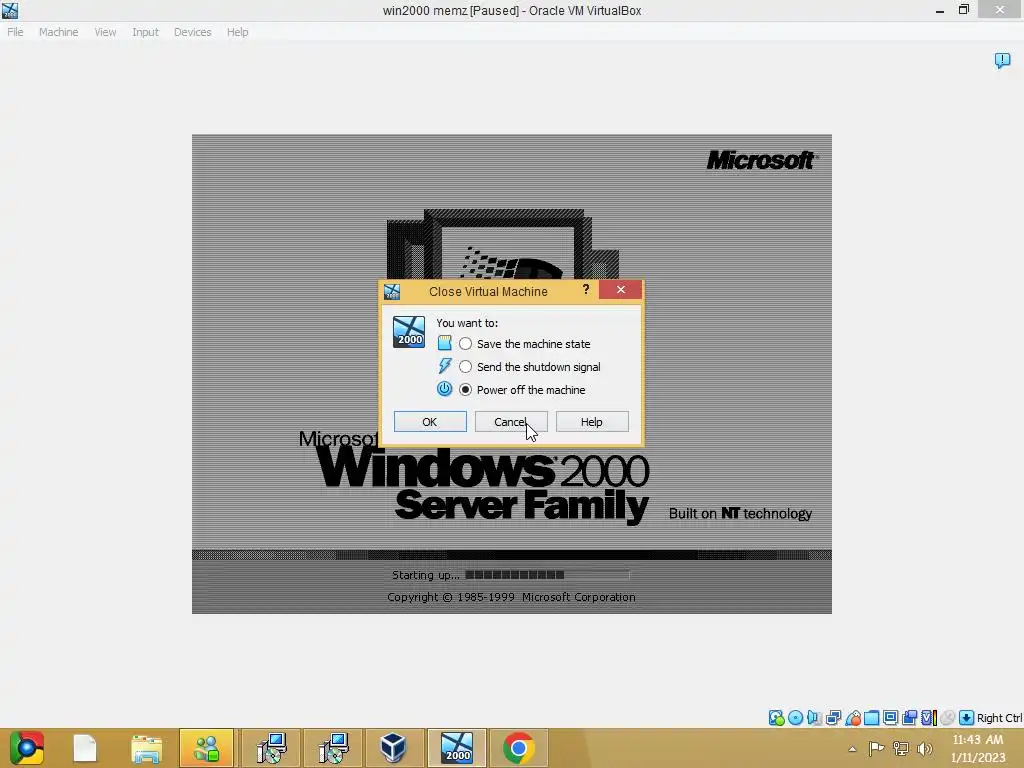Show hidden system tray icons
1024x768 pixels.
(852, 749)
